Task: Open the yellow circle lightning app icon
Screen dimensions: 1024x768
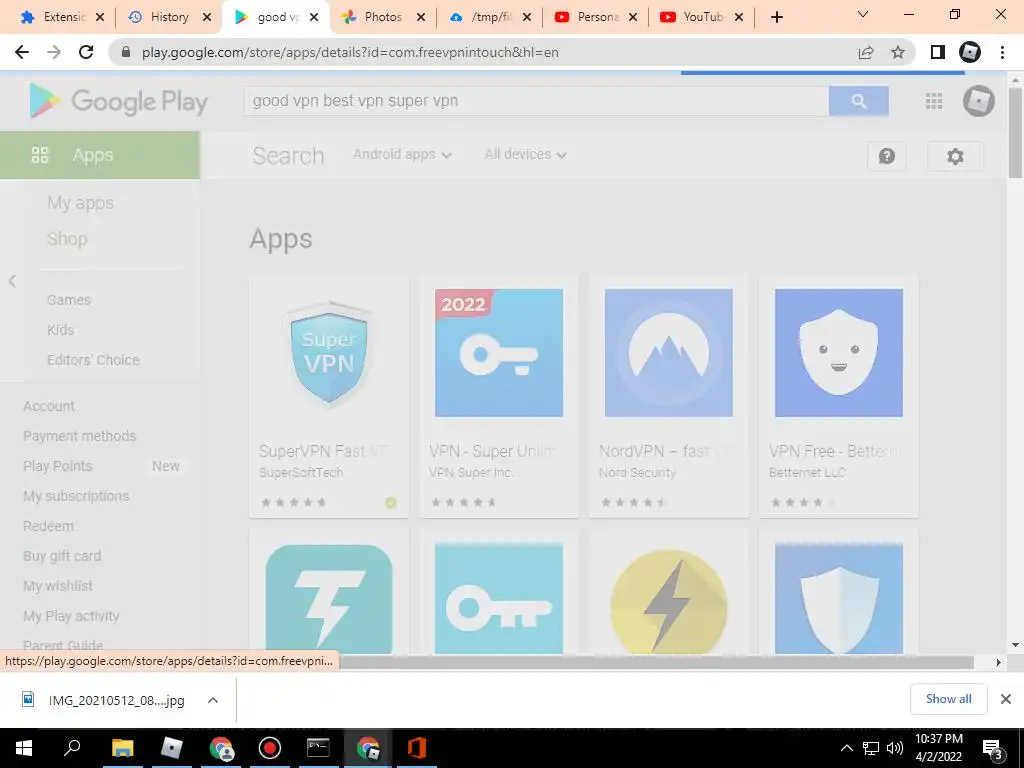Action: click(x=669, y=601)
